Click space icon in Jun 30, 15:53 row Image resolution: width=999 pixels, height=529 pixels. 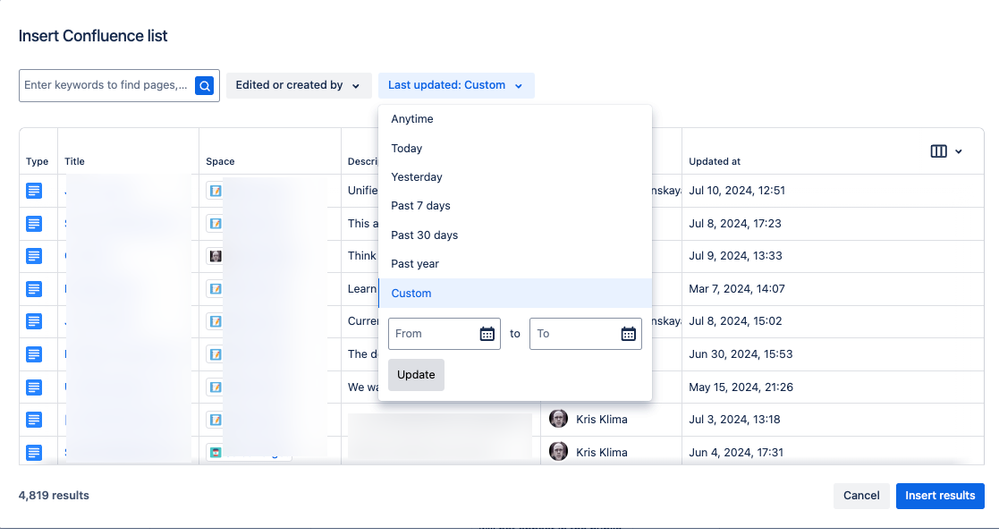coord(215,354)
